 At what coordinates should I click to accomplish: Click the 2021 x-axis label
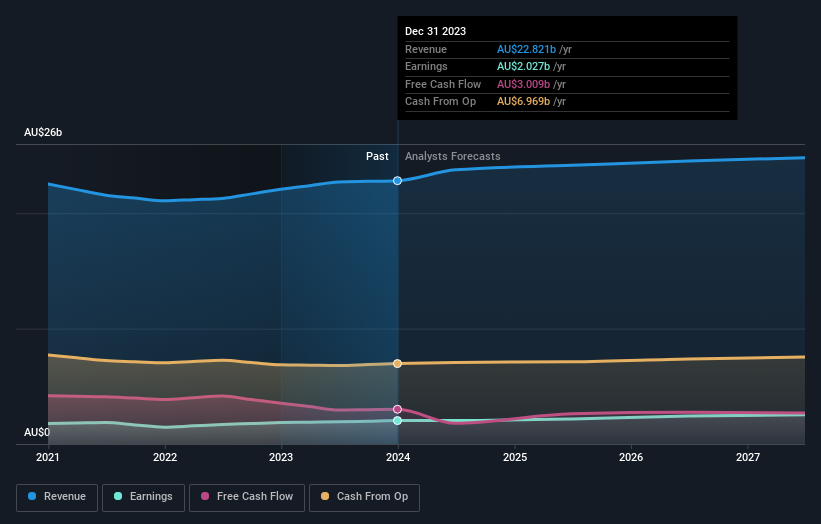coord(48,457)
